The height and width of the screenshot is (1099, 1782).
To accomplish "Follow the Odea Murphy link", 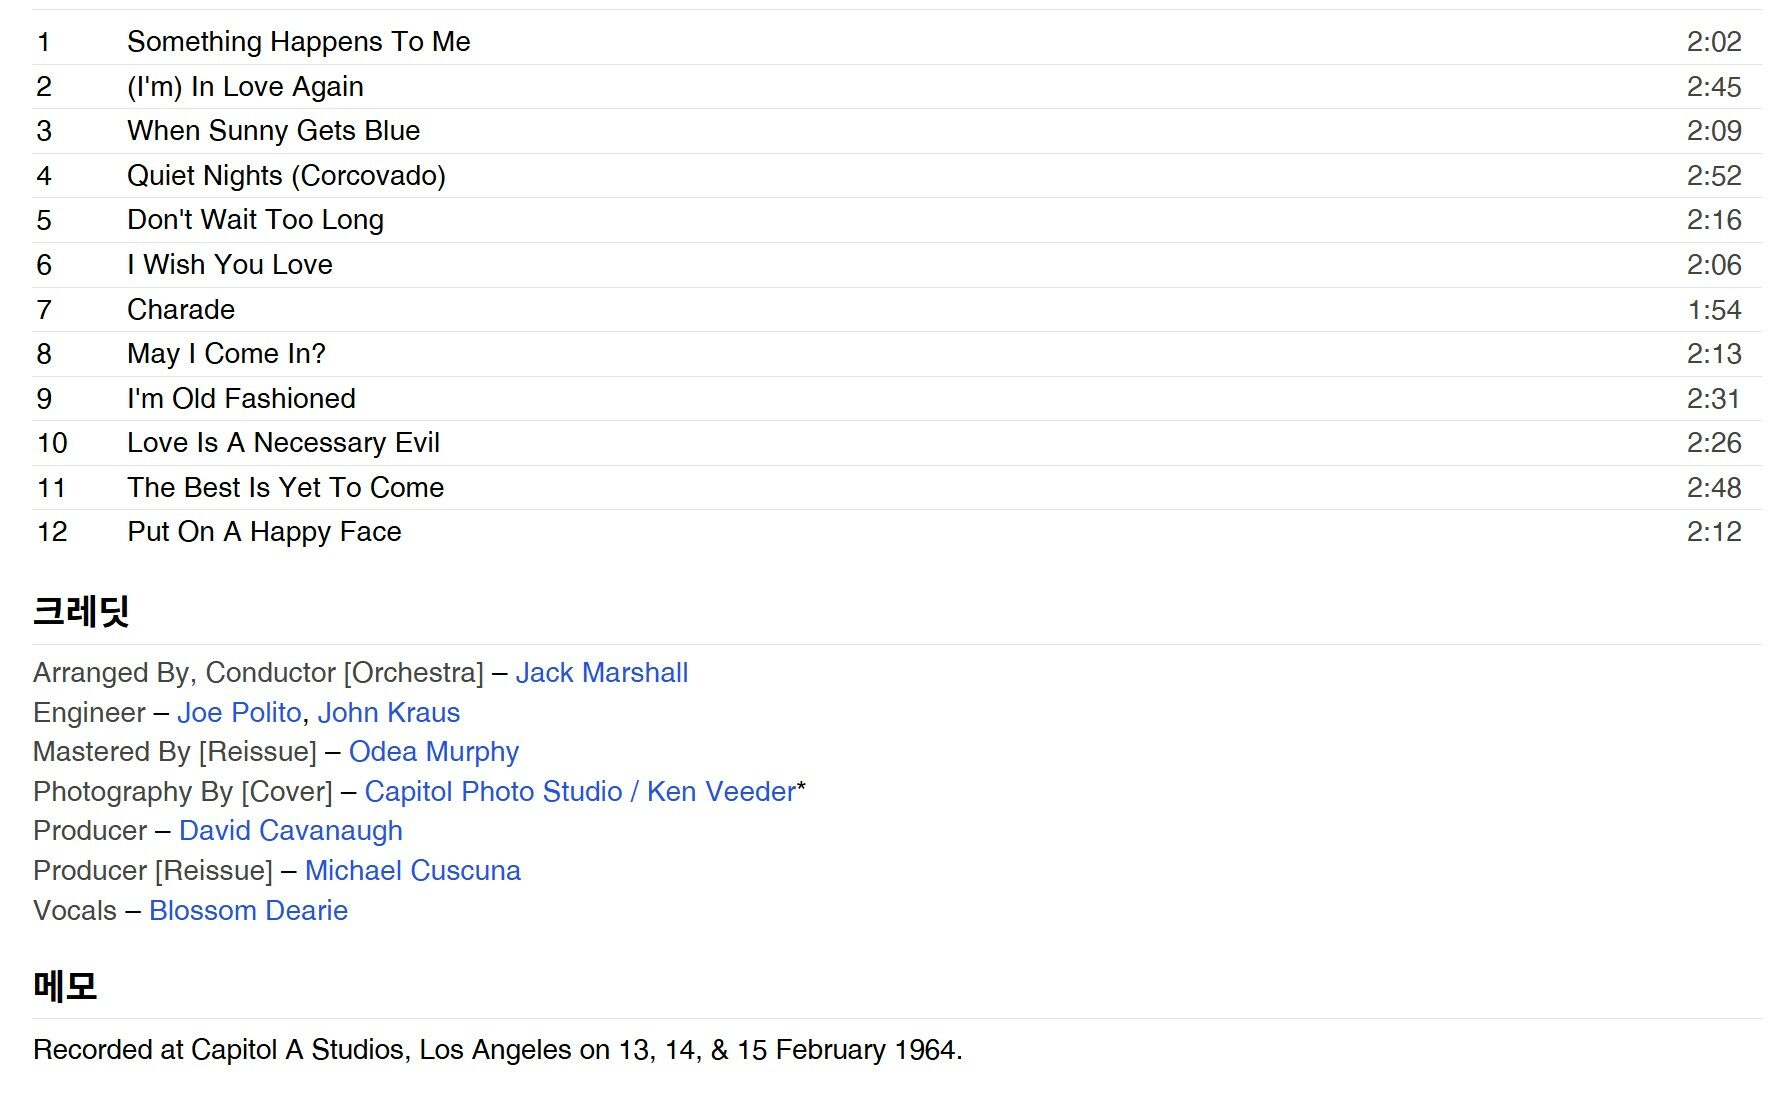I will coord(433,752).
